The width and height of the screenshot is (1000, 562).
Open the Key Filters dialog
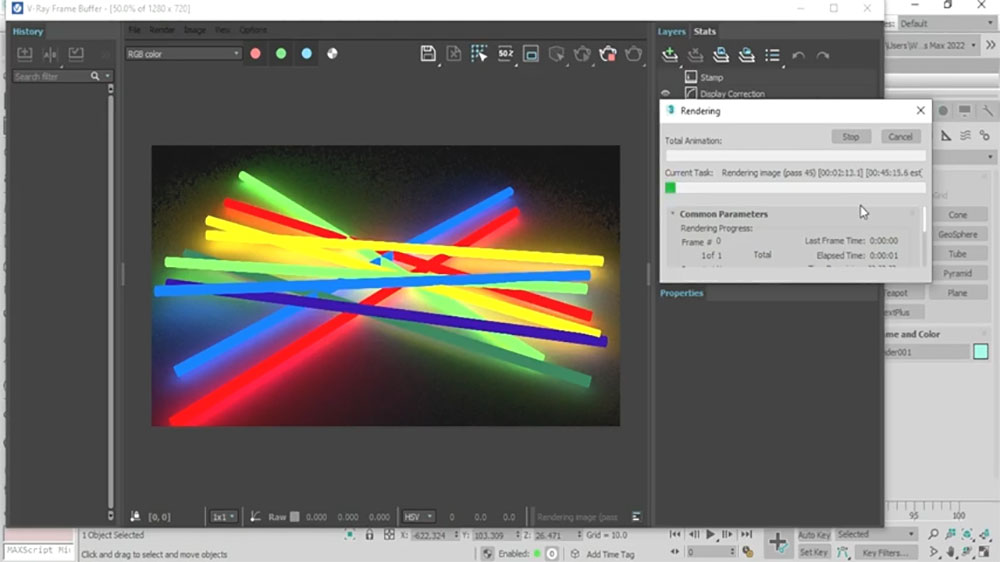(885, 552)
